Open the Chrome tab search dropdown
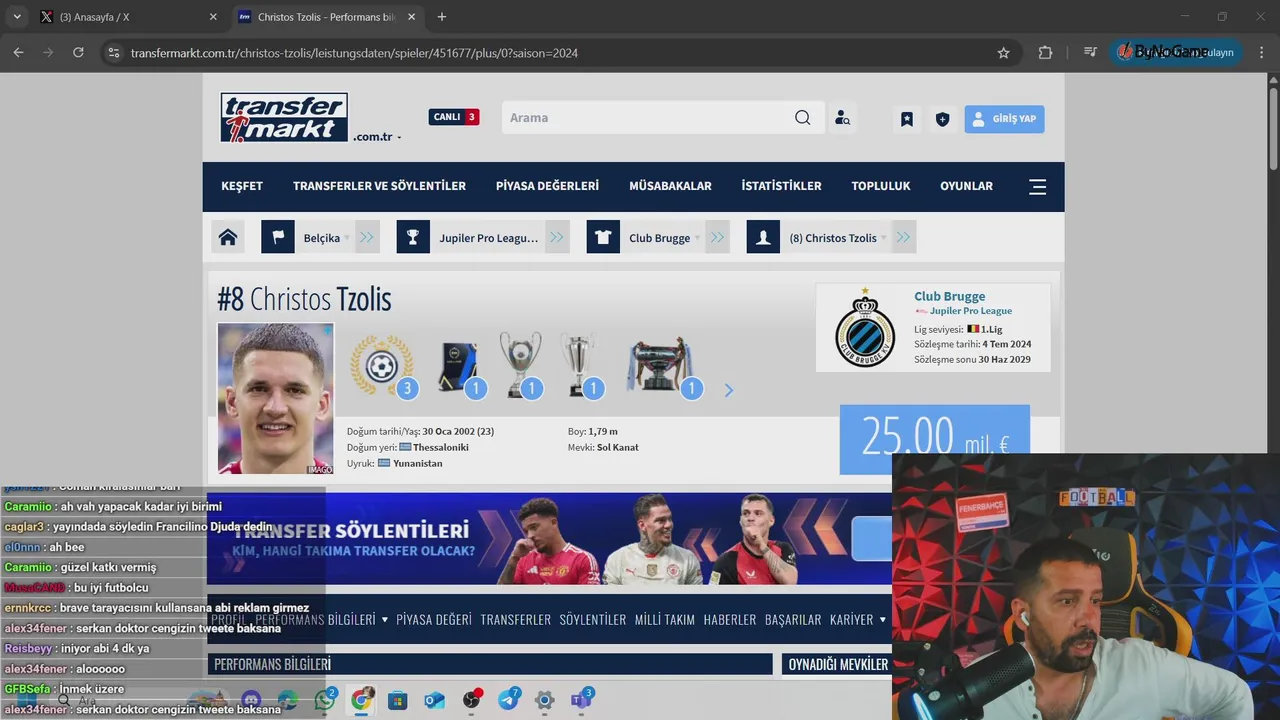Viewport: 1280px width, 720px height. (x=17, y=17)
